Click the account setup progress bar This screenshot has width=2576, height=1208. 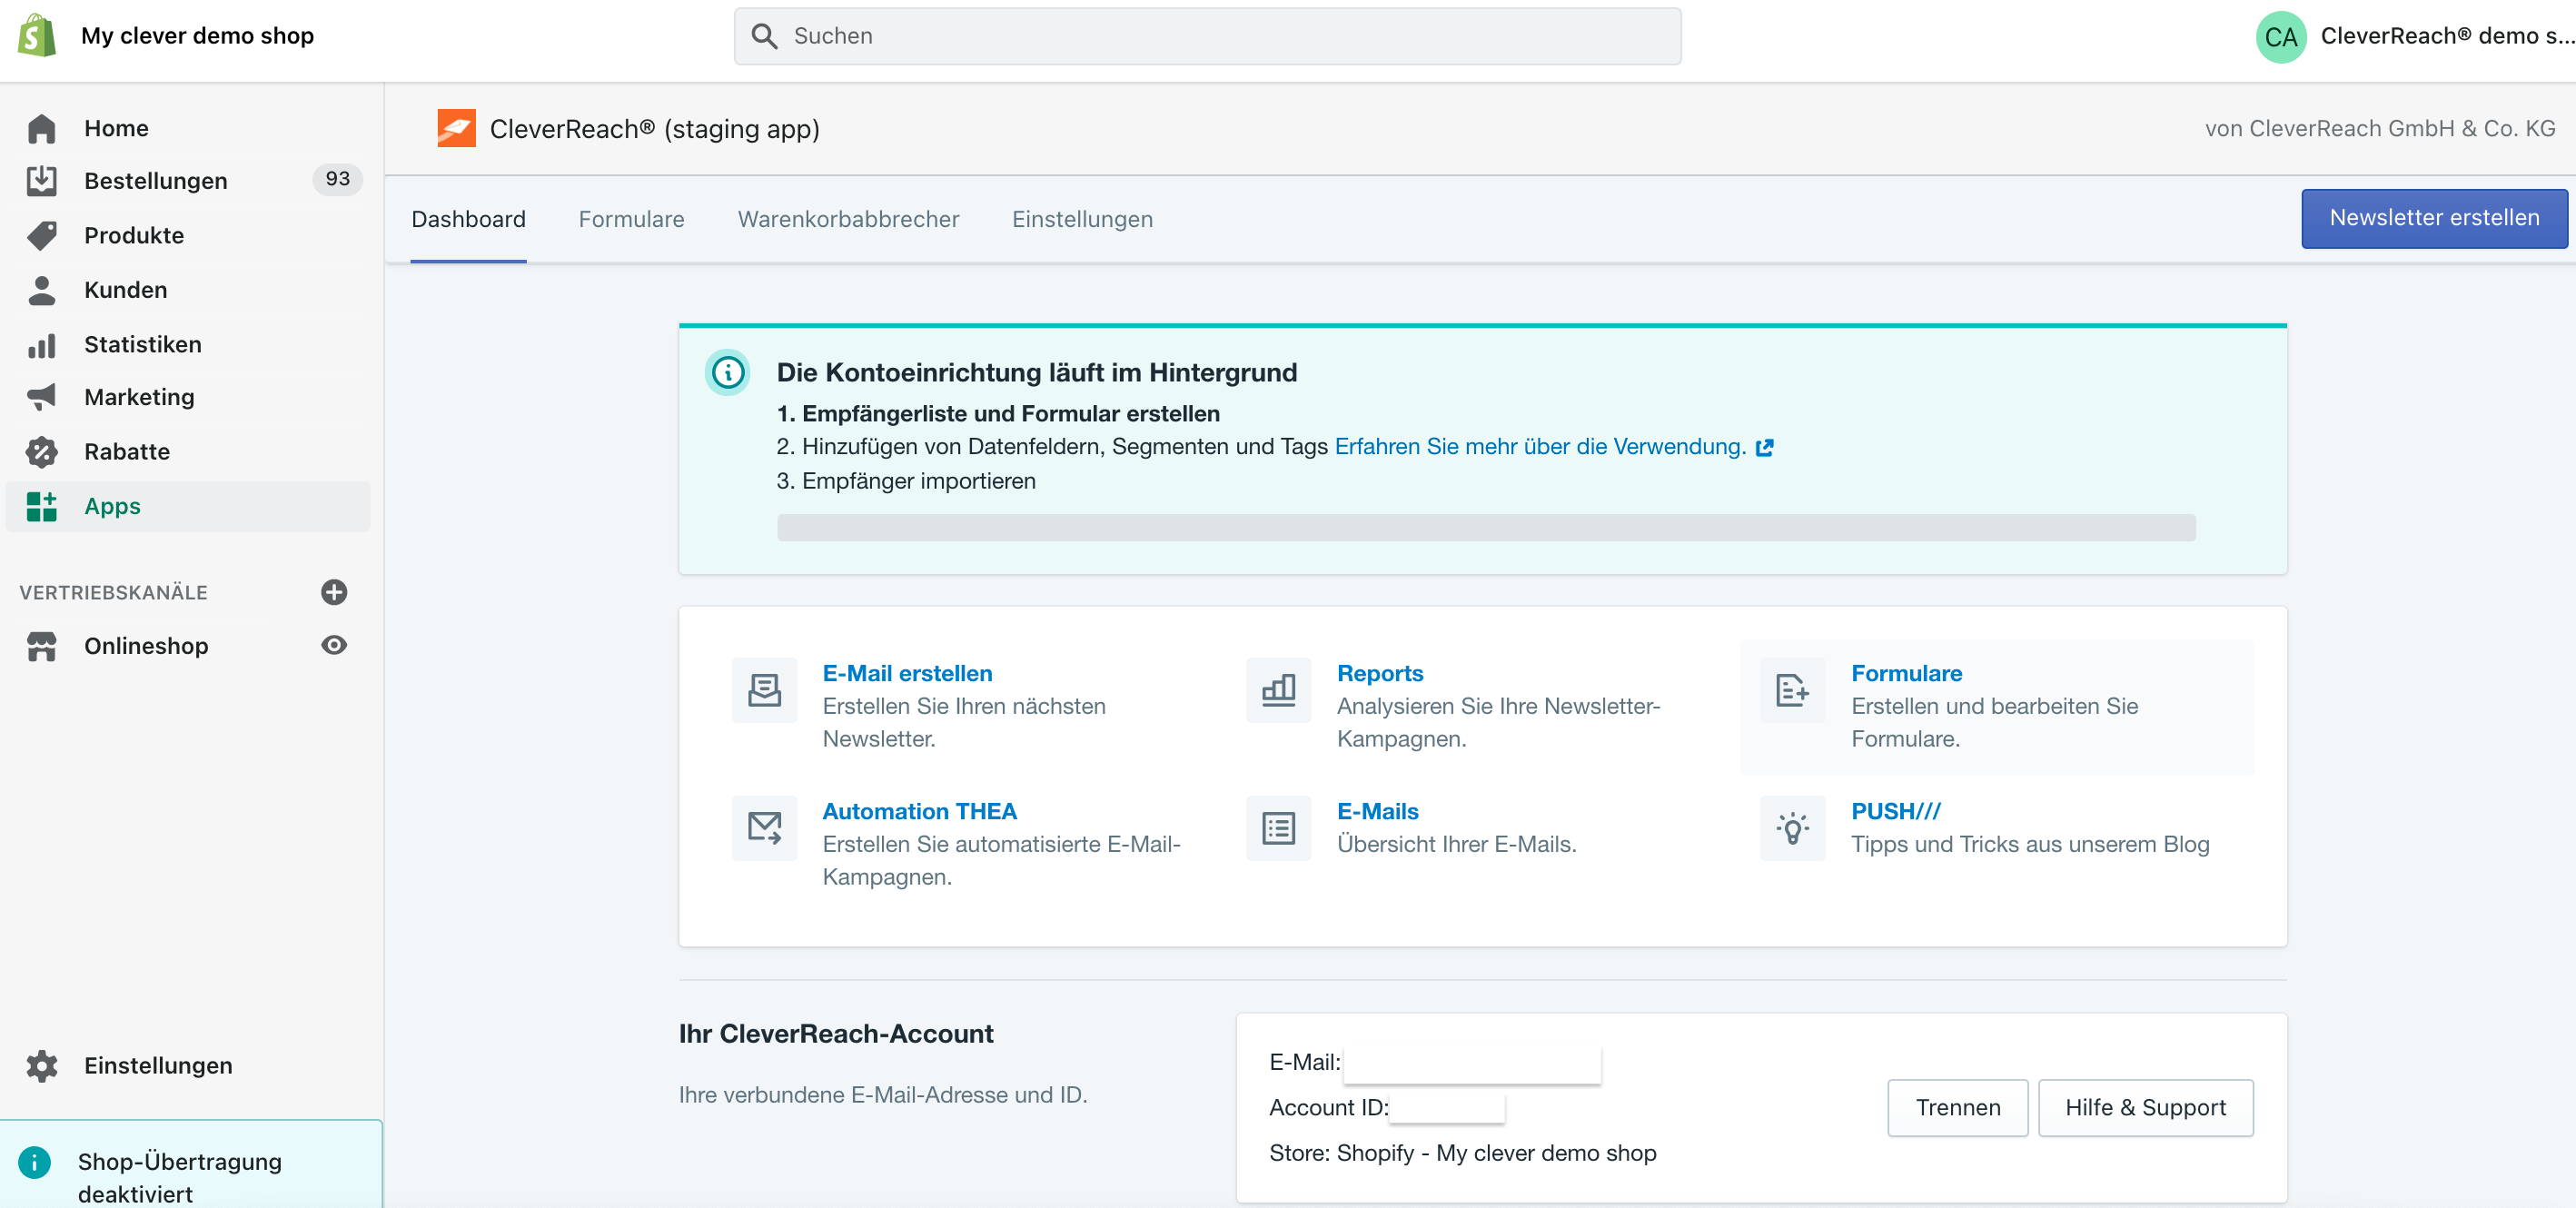coord(1486,528)
